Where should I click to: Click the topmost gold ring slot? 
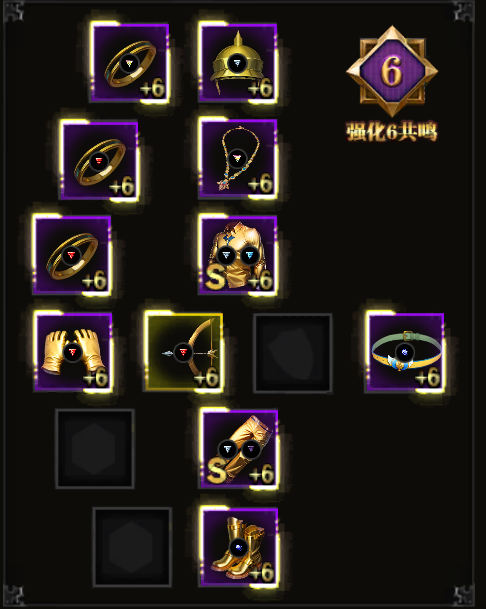129,63
